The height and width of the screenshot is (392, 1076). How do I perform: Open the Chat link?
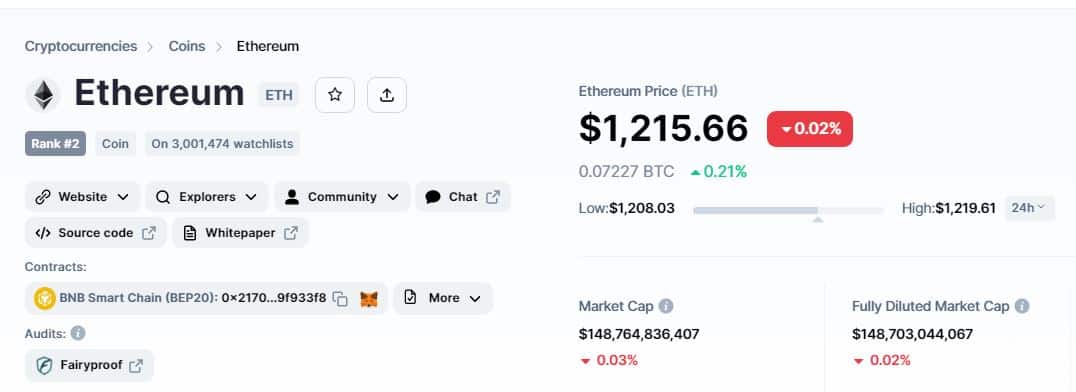(463, 197)
